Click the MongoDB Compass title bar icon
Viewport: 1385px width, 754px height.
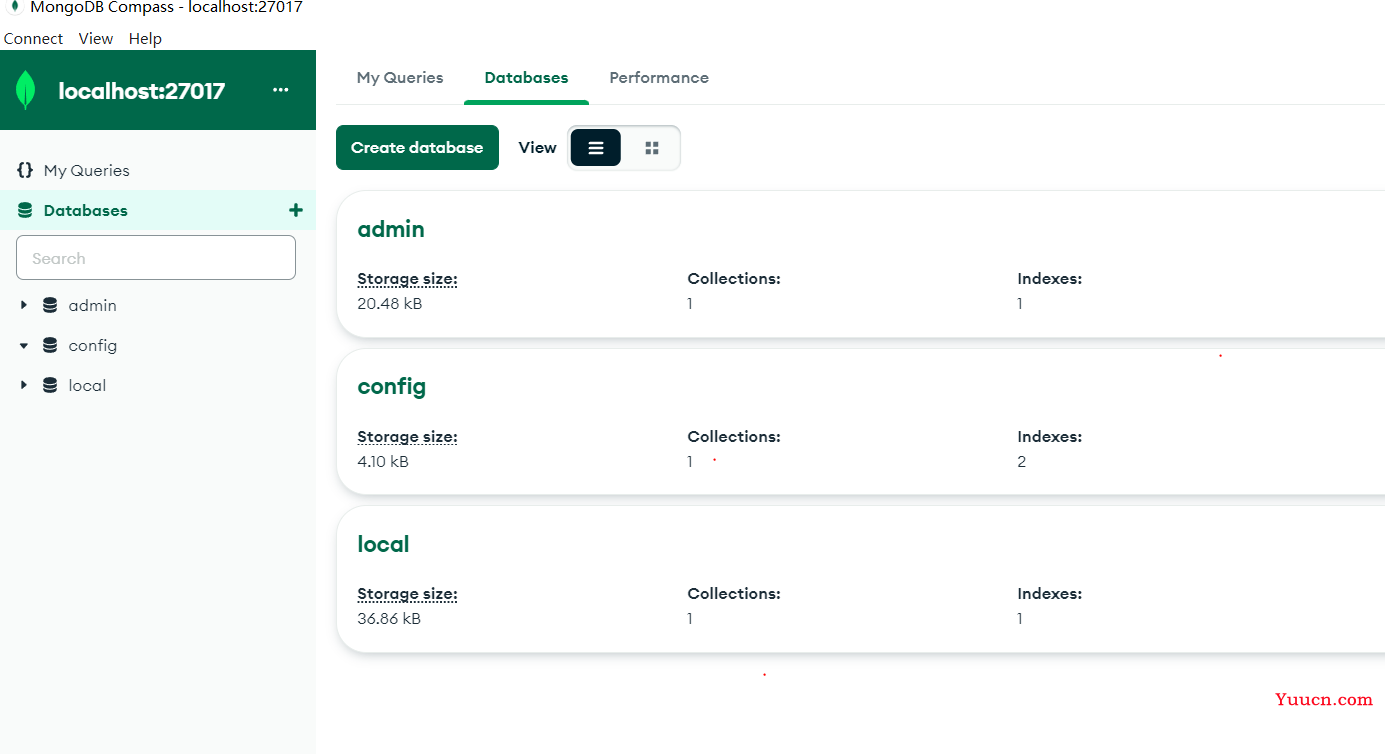tap(15, 8)
